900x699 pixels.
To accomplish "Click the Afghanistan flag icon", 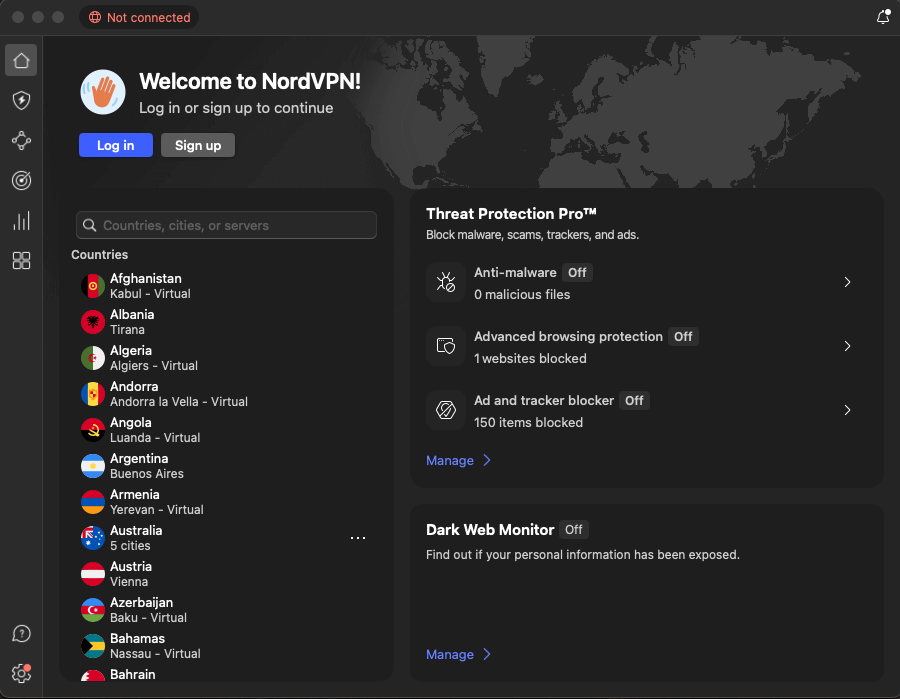I will [x=92, y=286].
